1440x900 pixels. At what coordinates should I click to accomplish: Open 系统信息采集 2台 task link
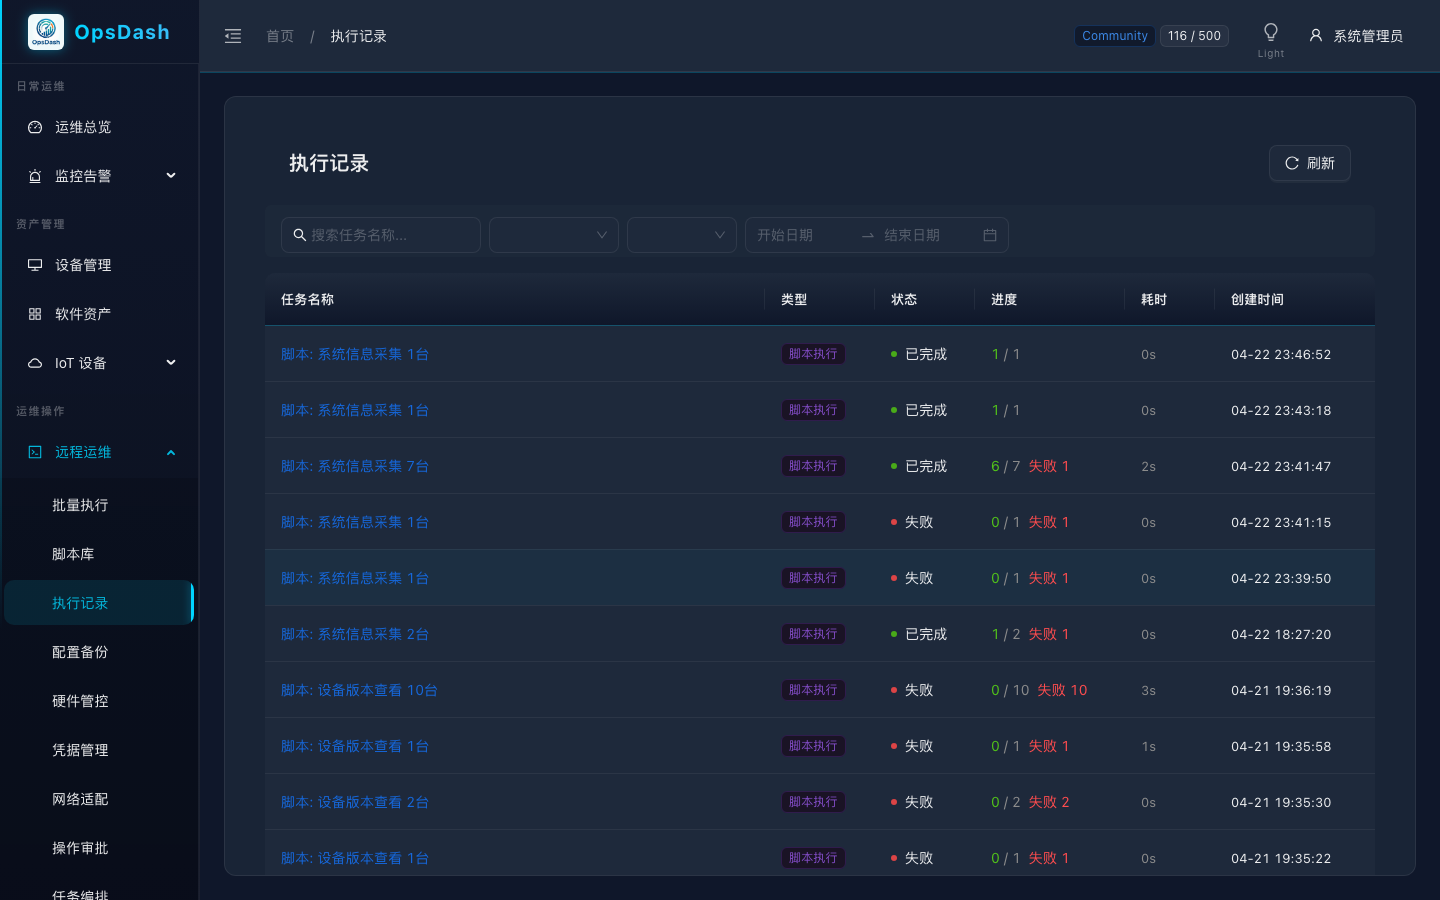[355, 634]
